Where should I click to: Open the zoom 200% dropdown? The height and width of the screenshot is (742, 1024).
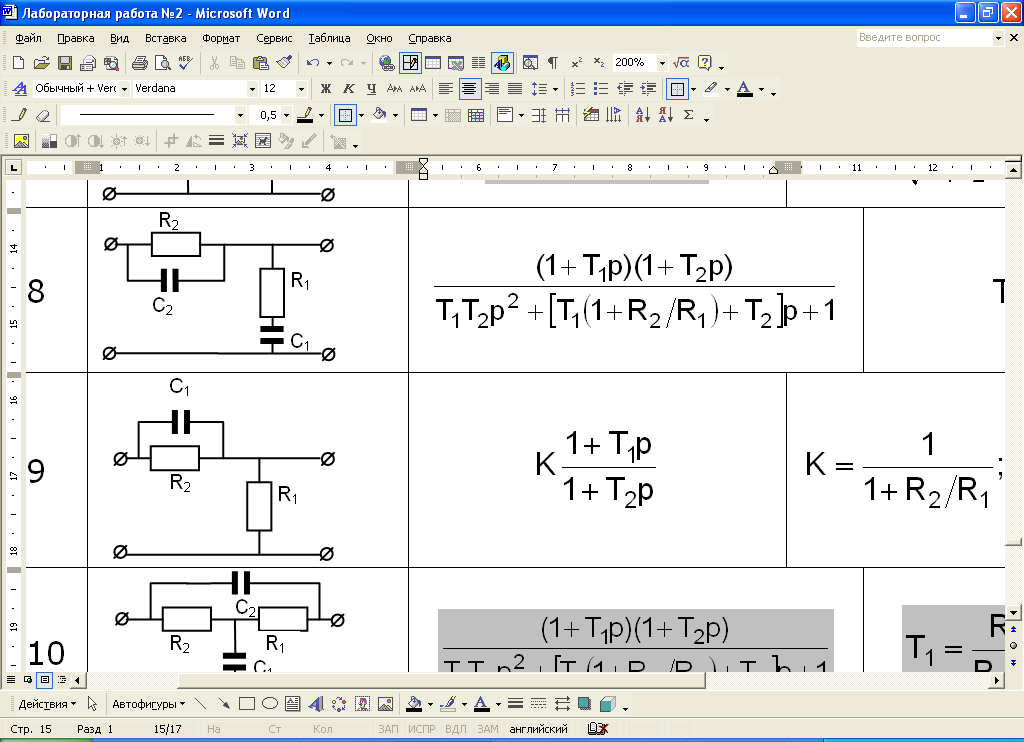[662, 63]
